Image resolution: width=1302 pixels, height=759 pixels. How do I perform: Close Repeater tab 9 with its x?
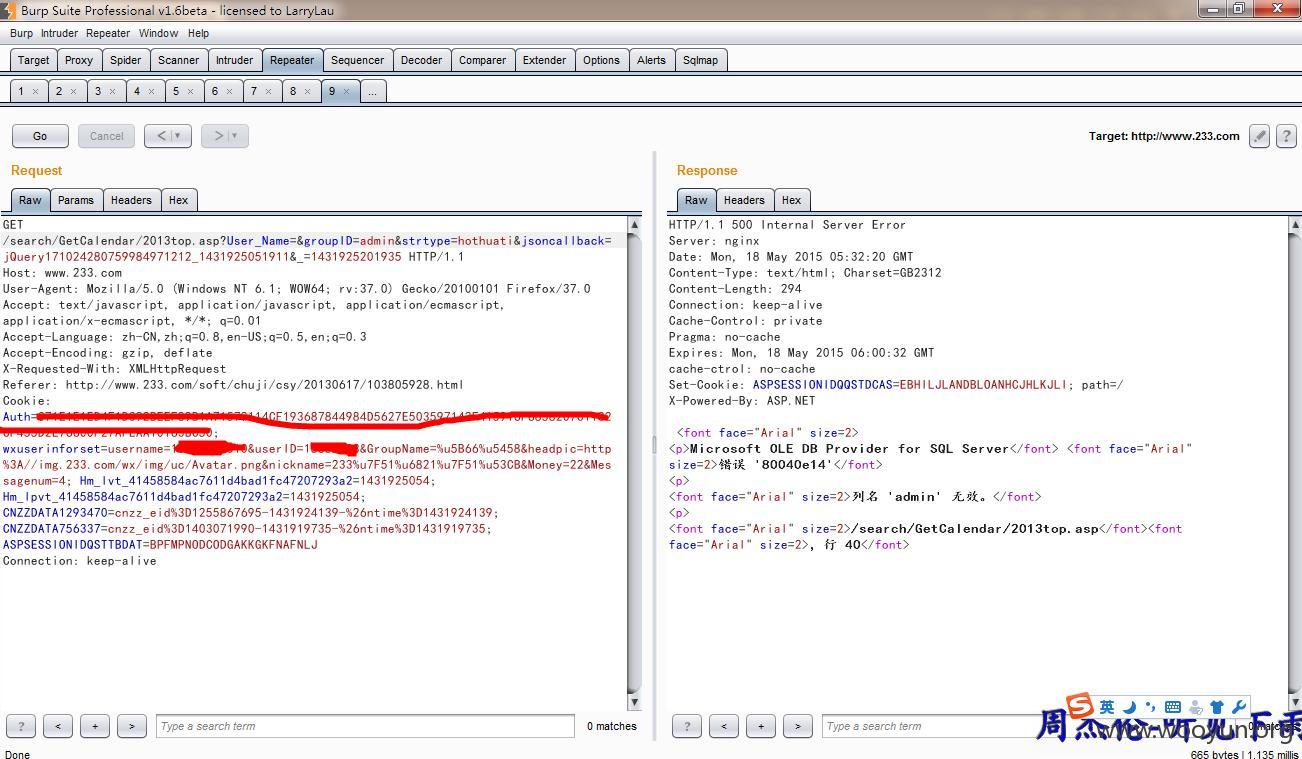pos(346,91)
